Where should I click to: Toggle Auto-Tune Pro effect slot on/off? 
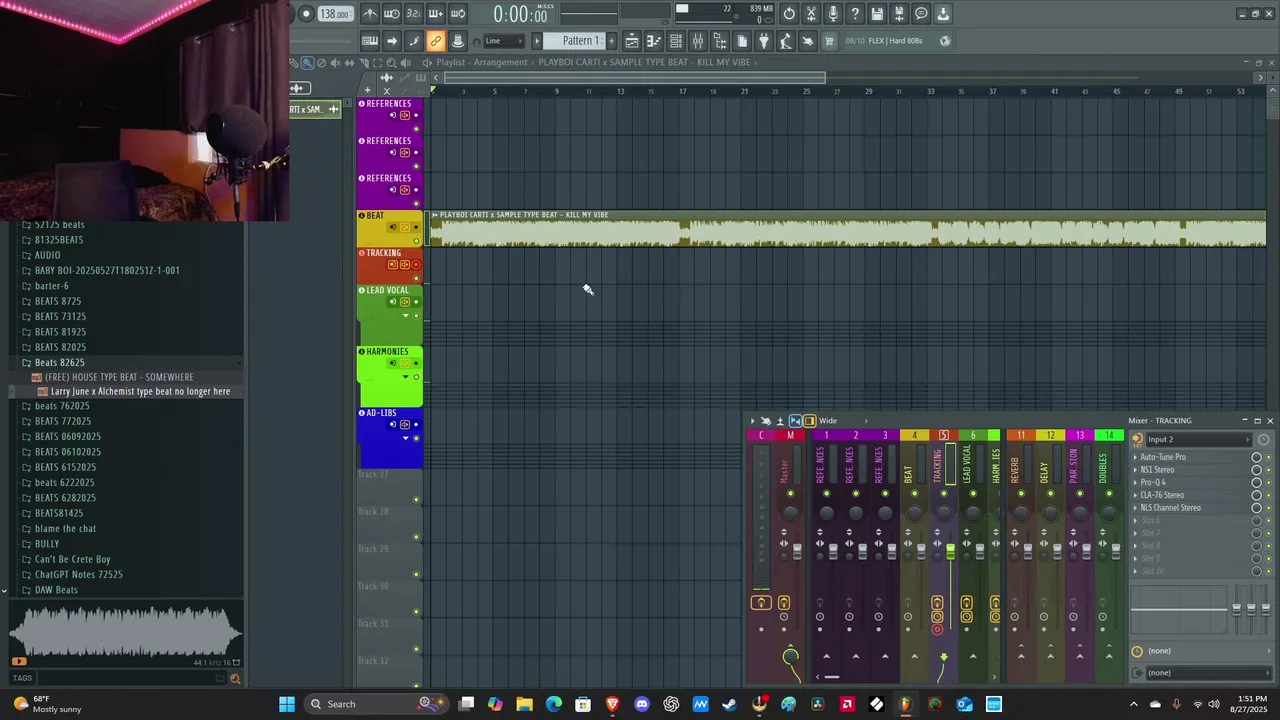[x=1268, y=457]
